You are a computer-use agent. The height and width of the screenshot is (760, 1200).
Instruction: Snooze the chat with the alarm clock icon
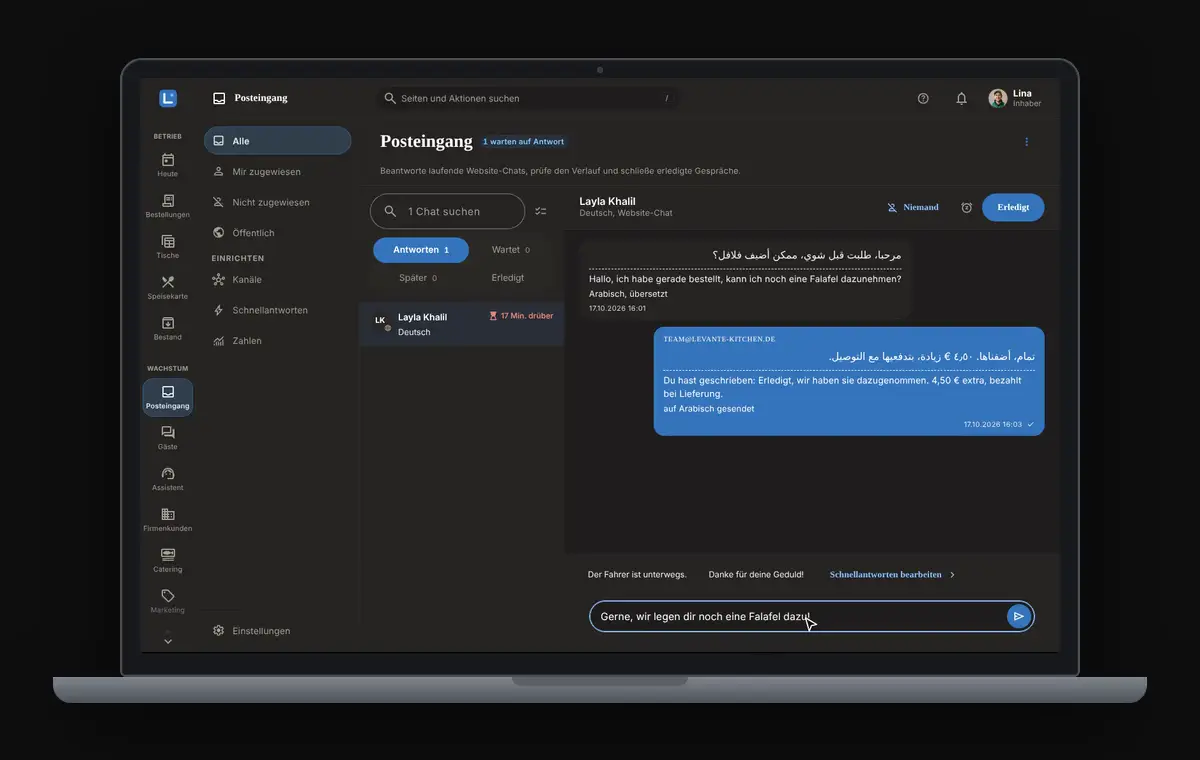tap(966, 207)
